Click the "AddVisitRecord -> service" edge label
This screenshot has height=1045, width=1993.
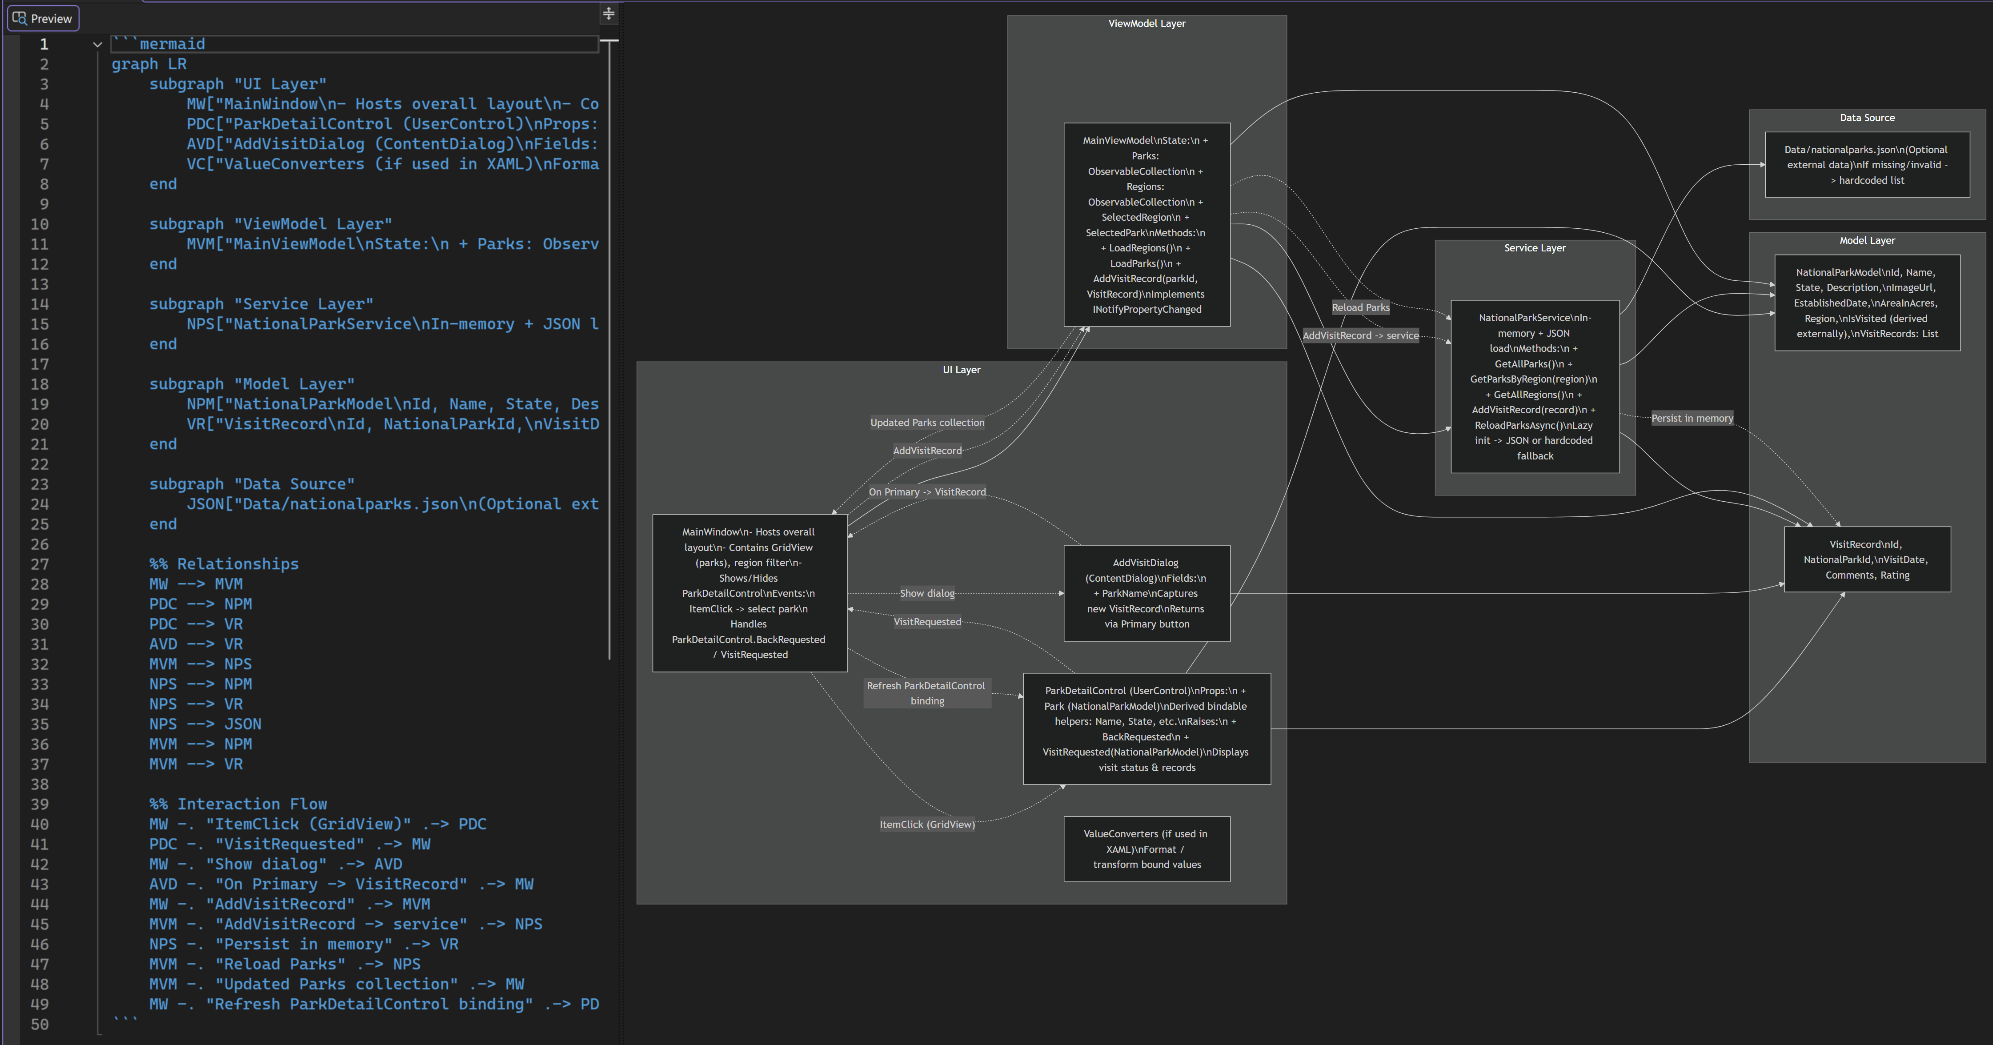pyautogui.click(x=1360, y=336)
